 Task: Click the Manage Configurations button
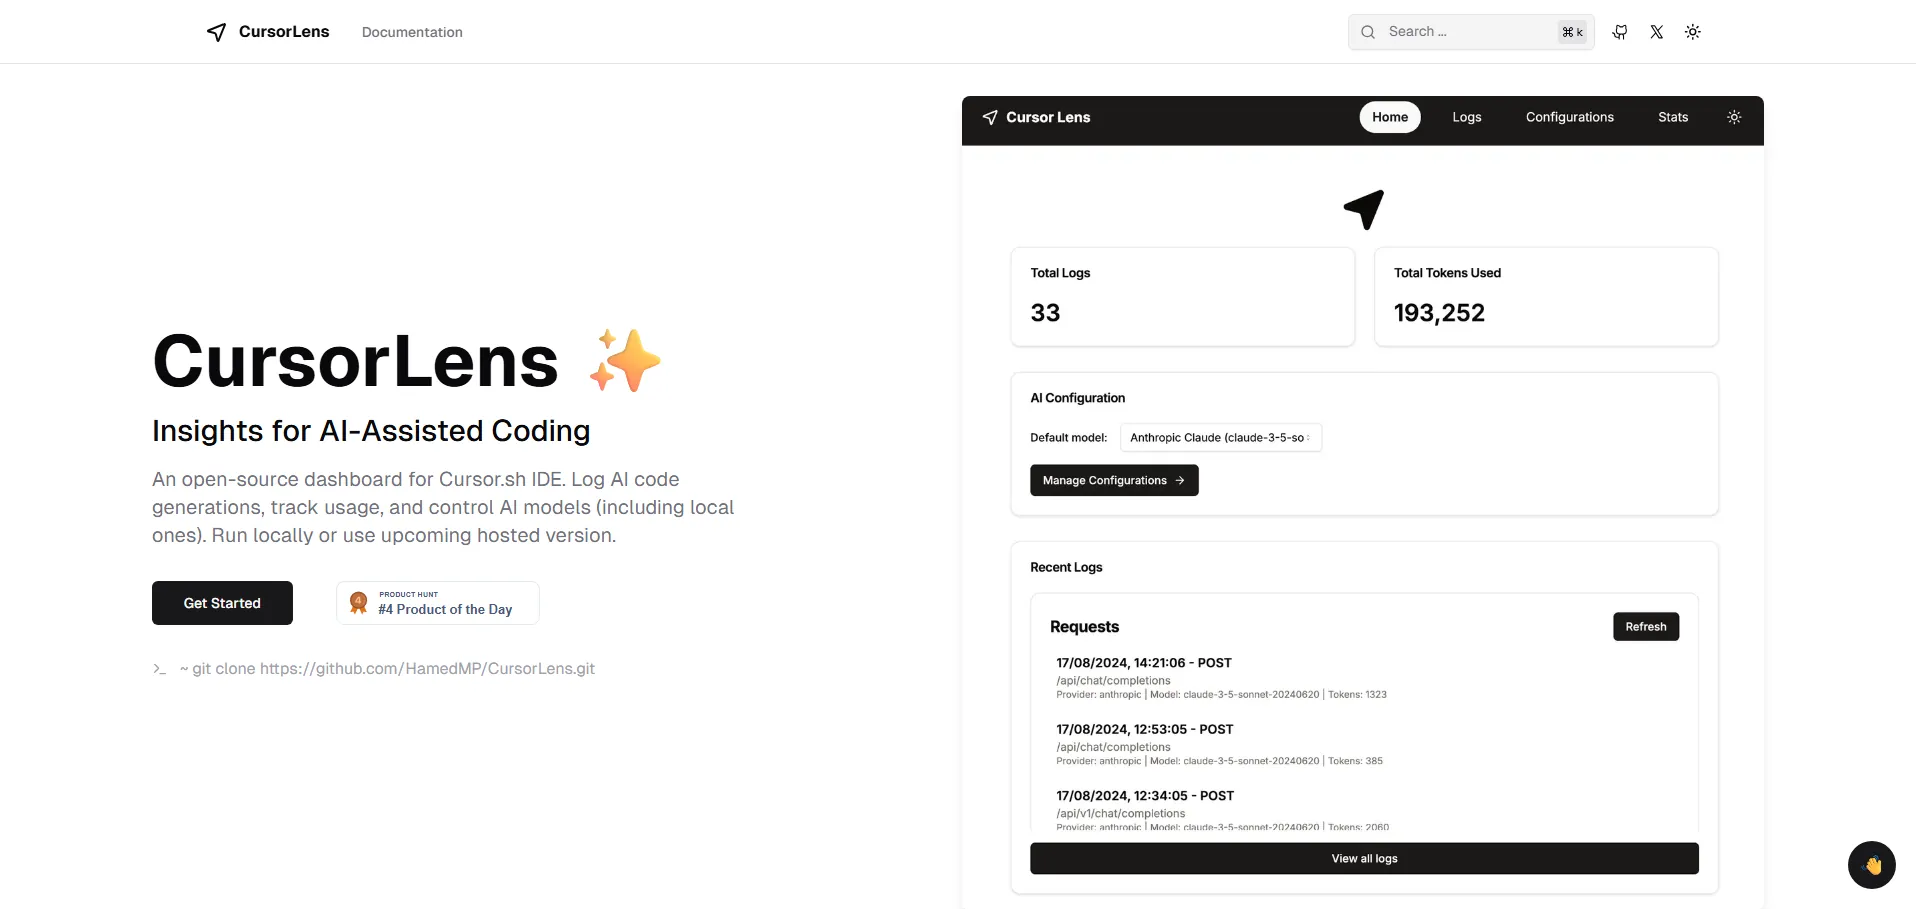coord(1114,481)
